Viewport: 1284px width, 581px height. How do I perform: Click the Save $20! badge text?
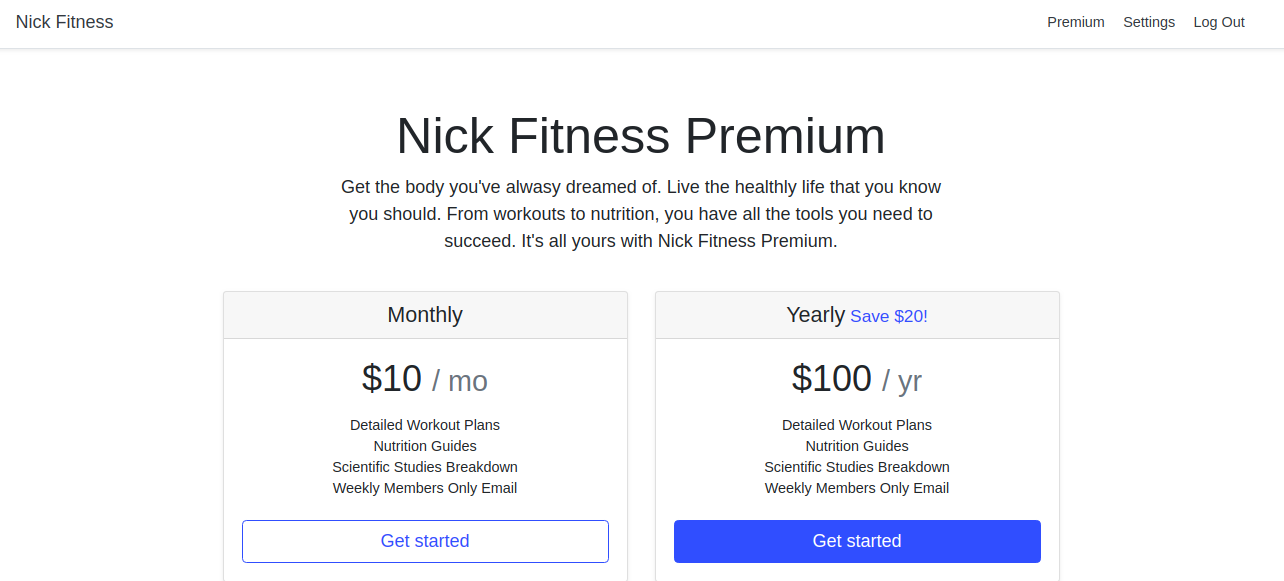pyautogui.click(x=889, y=316)
